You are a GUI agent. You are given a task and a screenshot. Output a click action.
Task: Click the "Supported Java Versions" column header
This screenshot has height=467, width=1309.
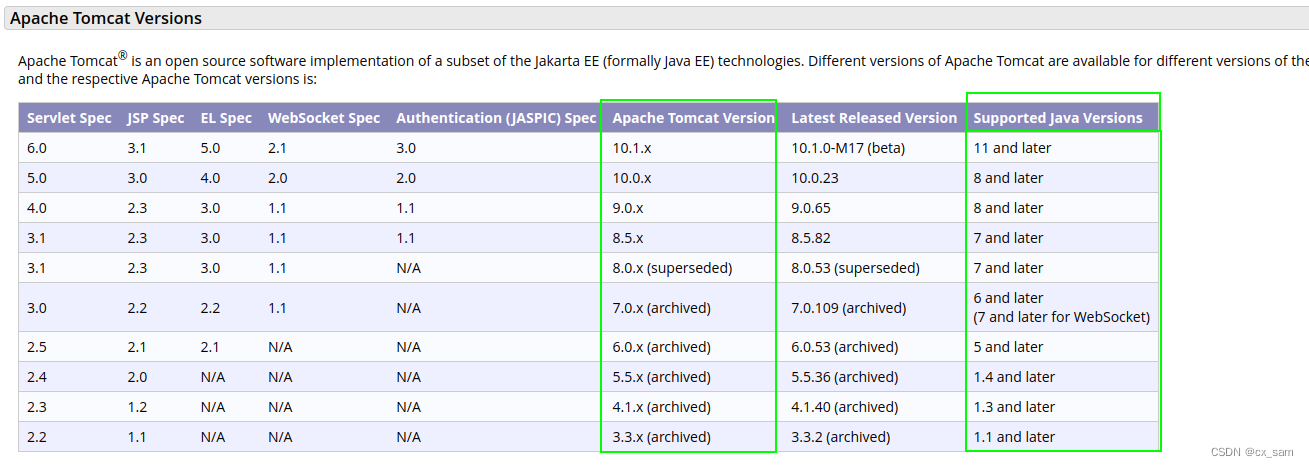point(1058,118)
